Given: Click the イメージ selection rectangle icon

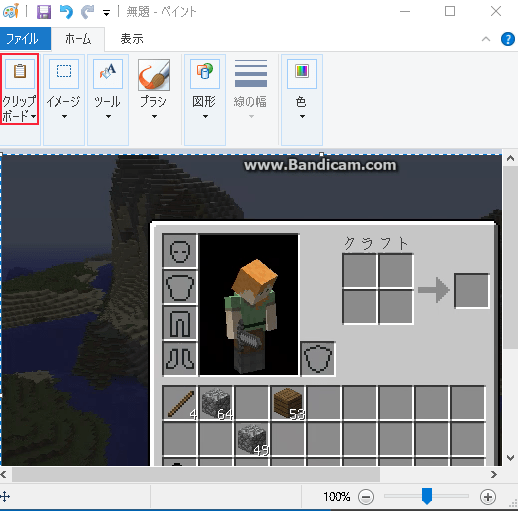Looking at the screenshot, I should click(x=64, y=71).
